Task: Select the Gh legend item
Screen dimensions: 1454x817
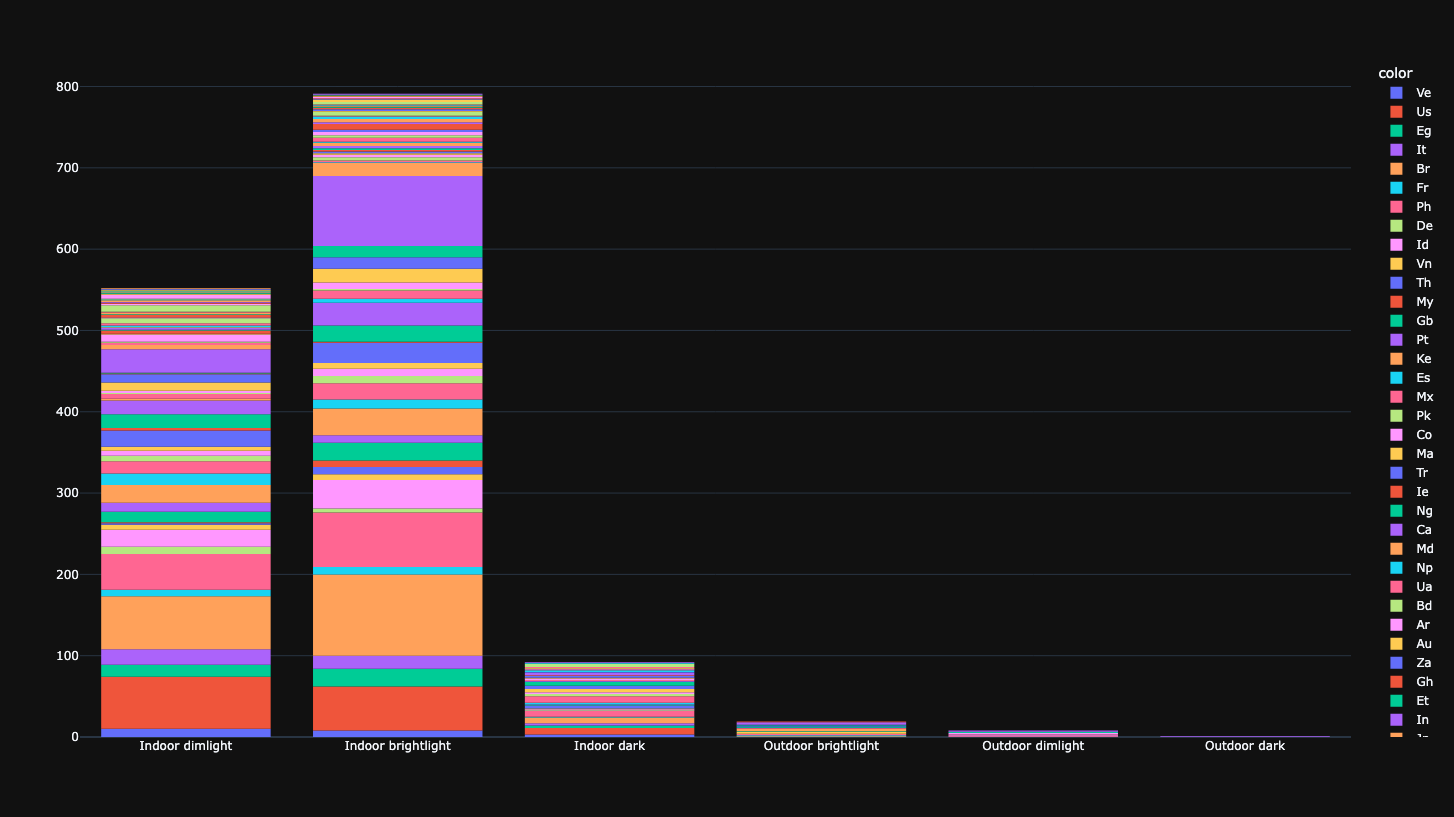Action: [1411, 682]
